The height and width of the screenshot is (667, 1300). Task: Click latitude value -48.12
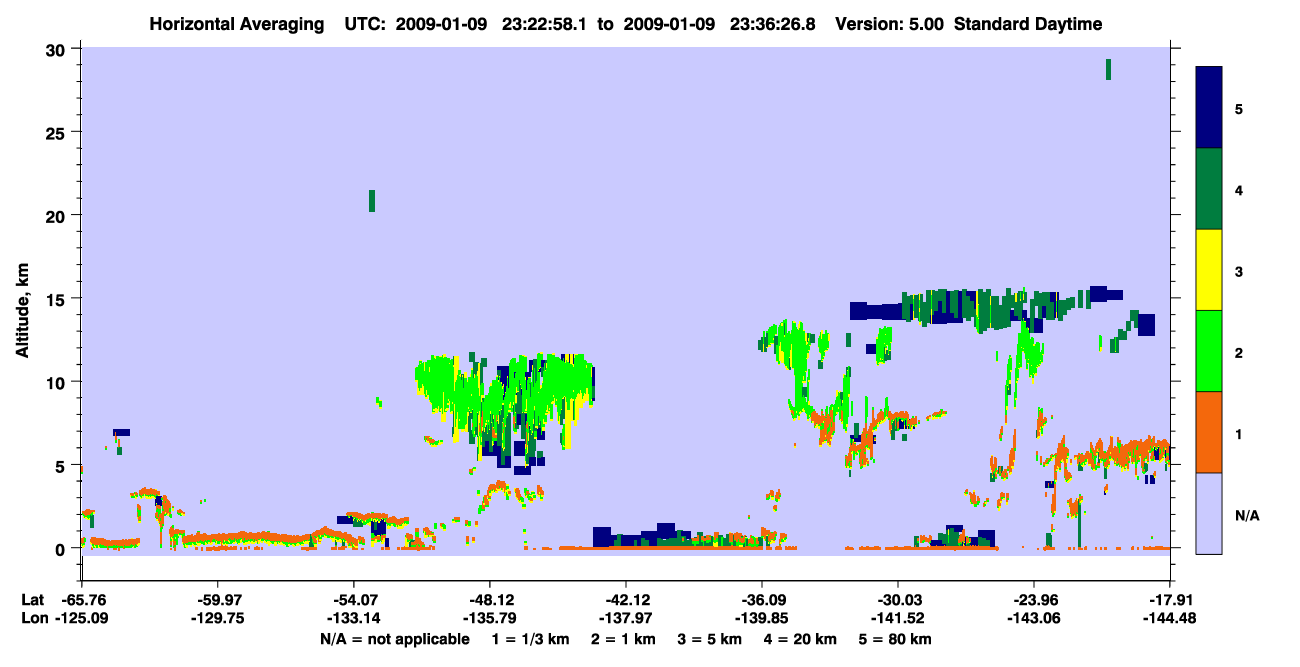[x=490, y=600]
